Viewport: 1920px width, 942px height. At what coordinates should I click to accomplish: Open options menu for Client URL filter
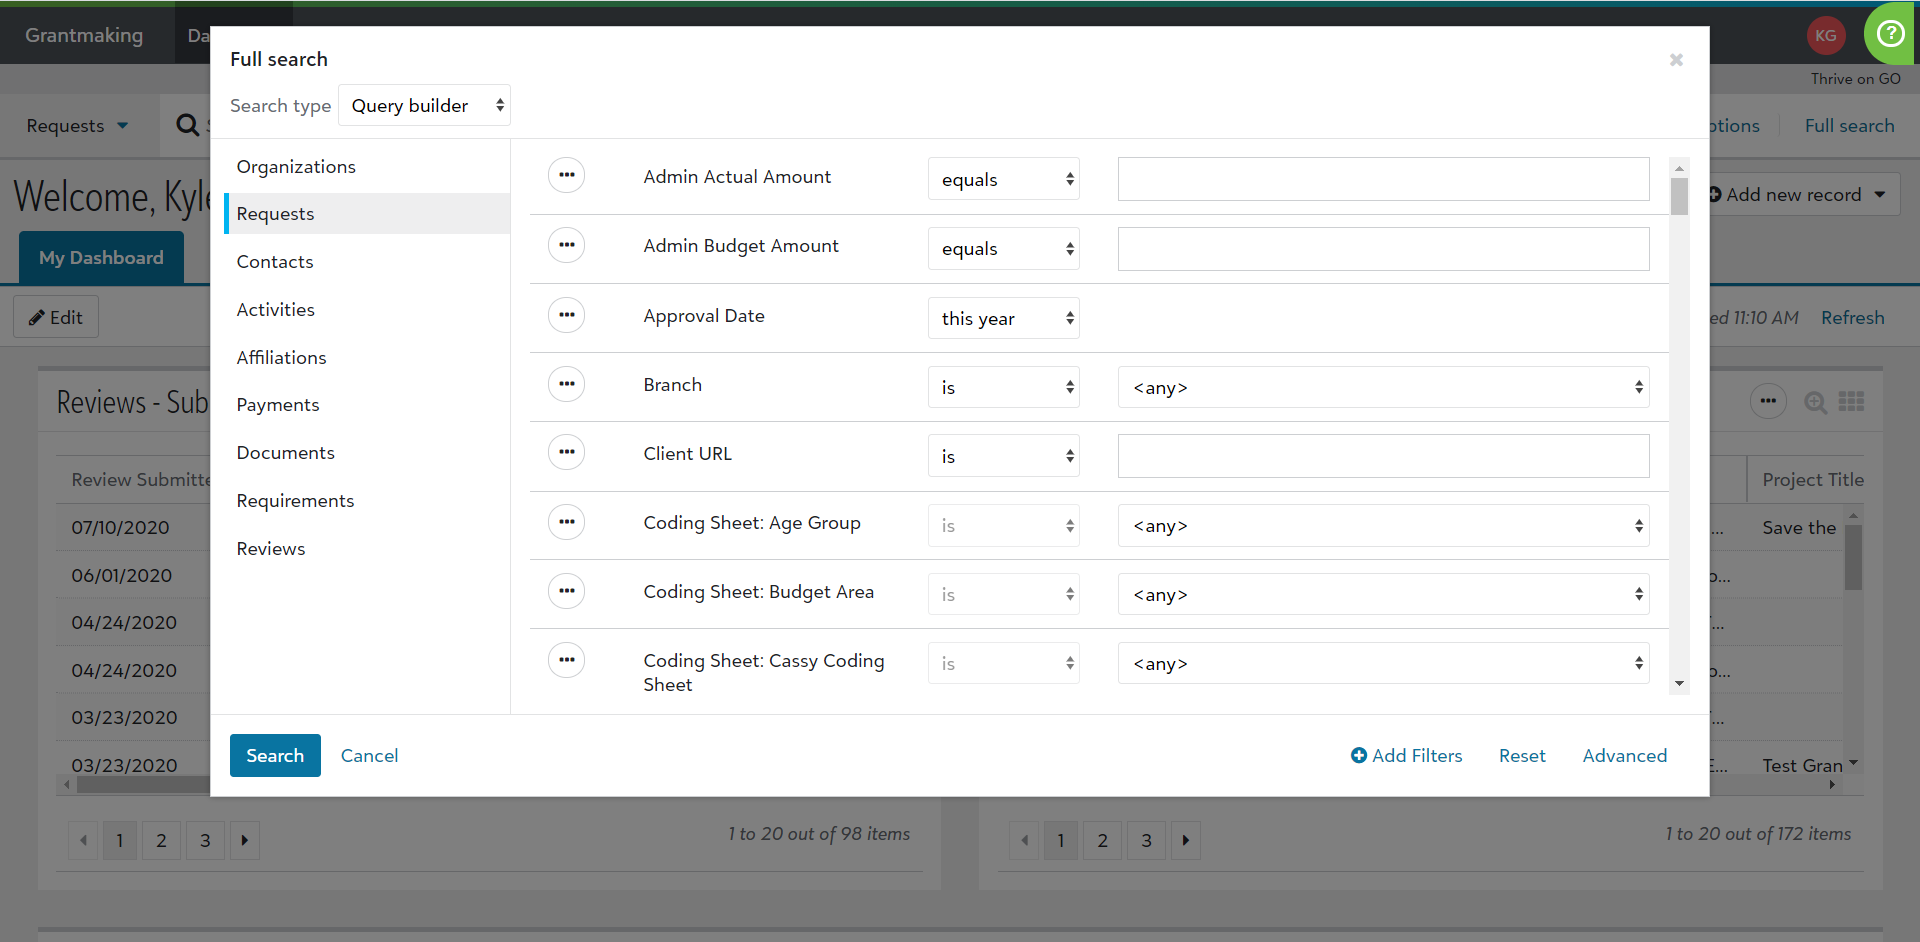click(566, 452)
